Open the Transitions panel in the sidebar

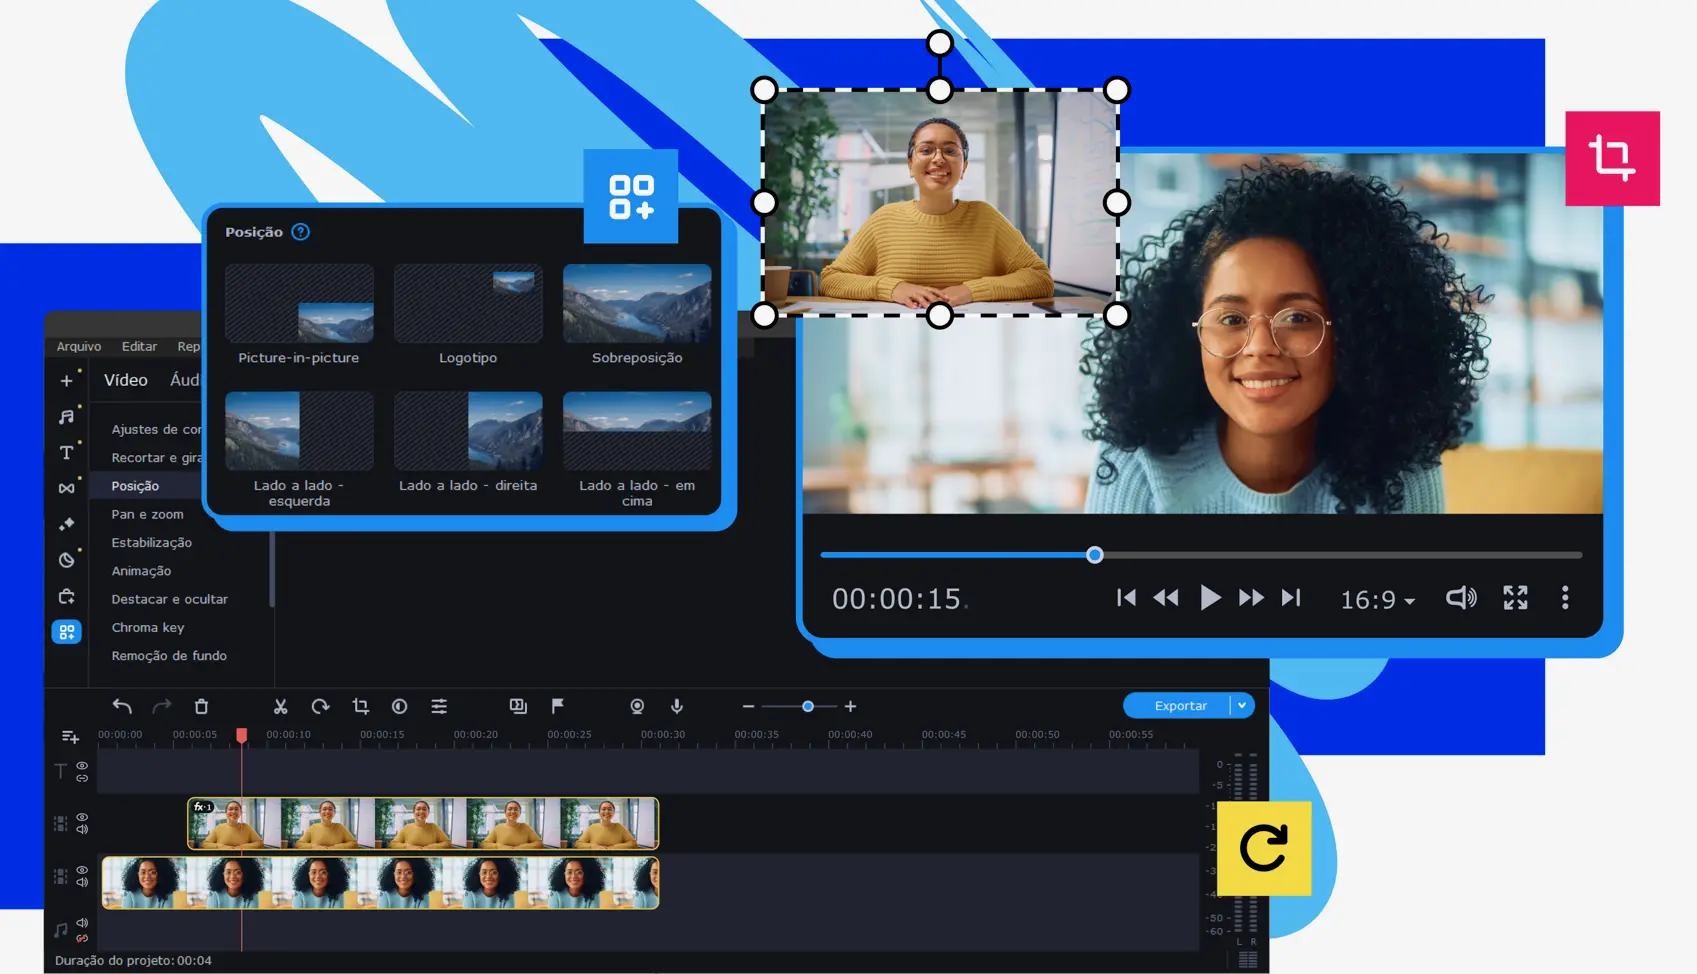coord(66,487)
